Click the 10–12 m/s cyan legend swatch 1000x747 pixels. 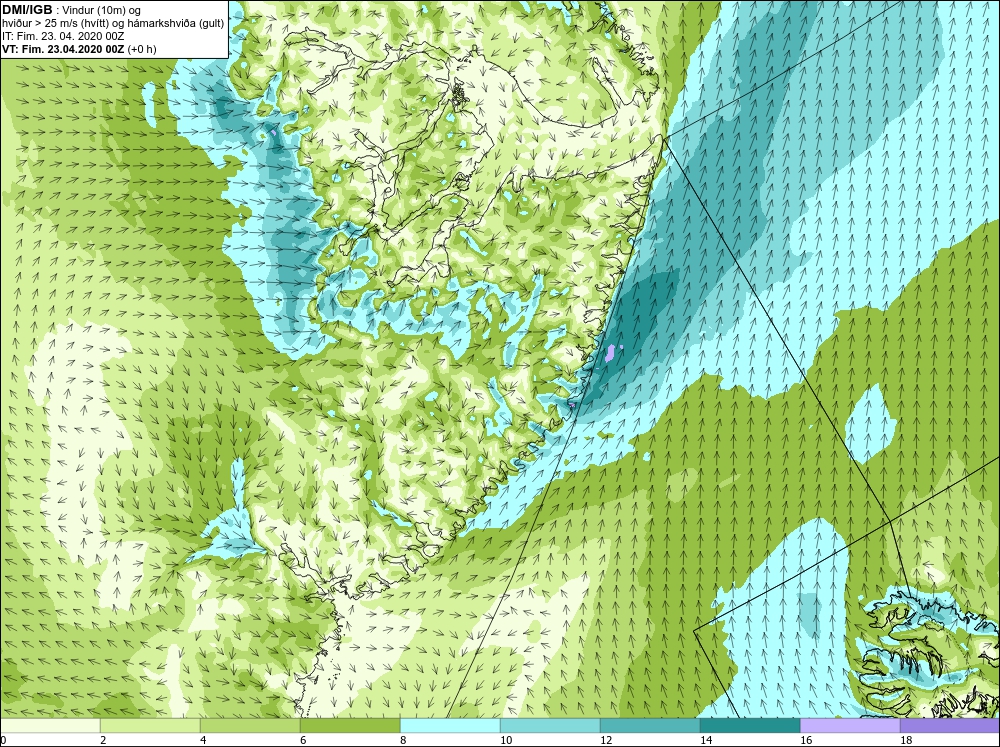pos(550,725)
